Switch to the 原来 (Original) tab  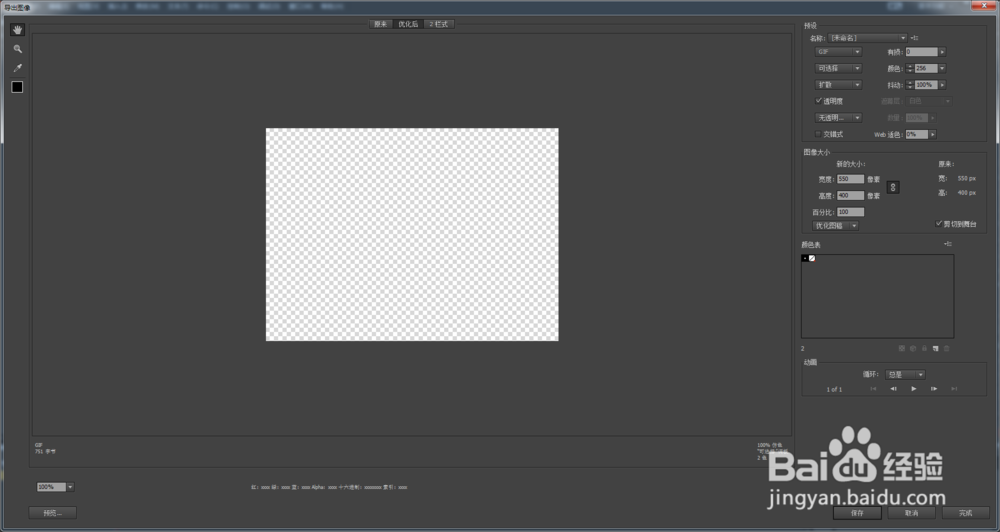click(381, 24)
